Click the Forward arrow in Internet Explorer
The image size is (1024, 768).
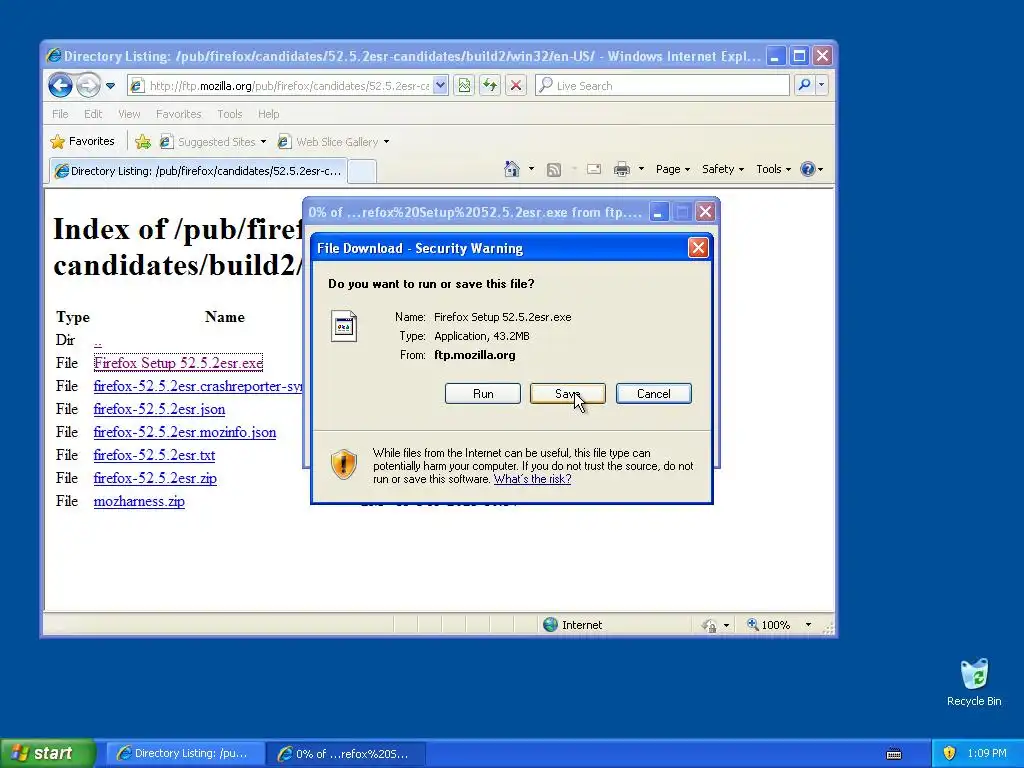(x=88, y=85)
